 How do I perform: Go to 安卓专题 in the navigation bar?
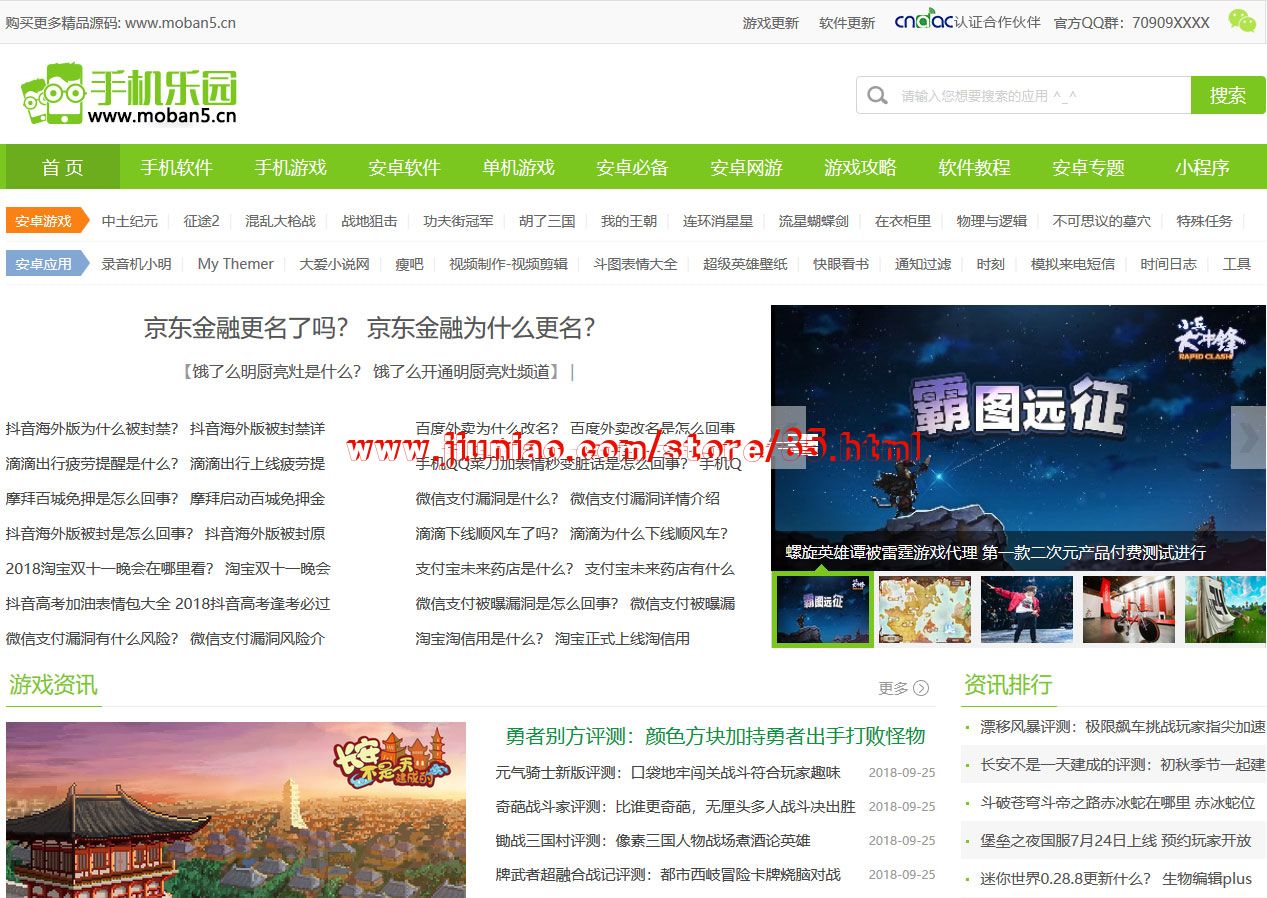(1088, 167)
